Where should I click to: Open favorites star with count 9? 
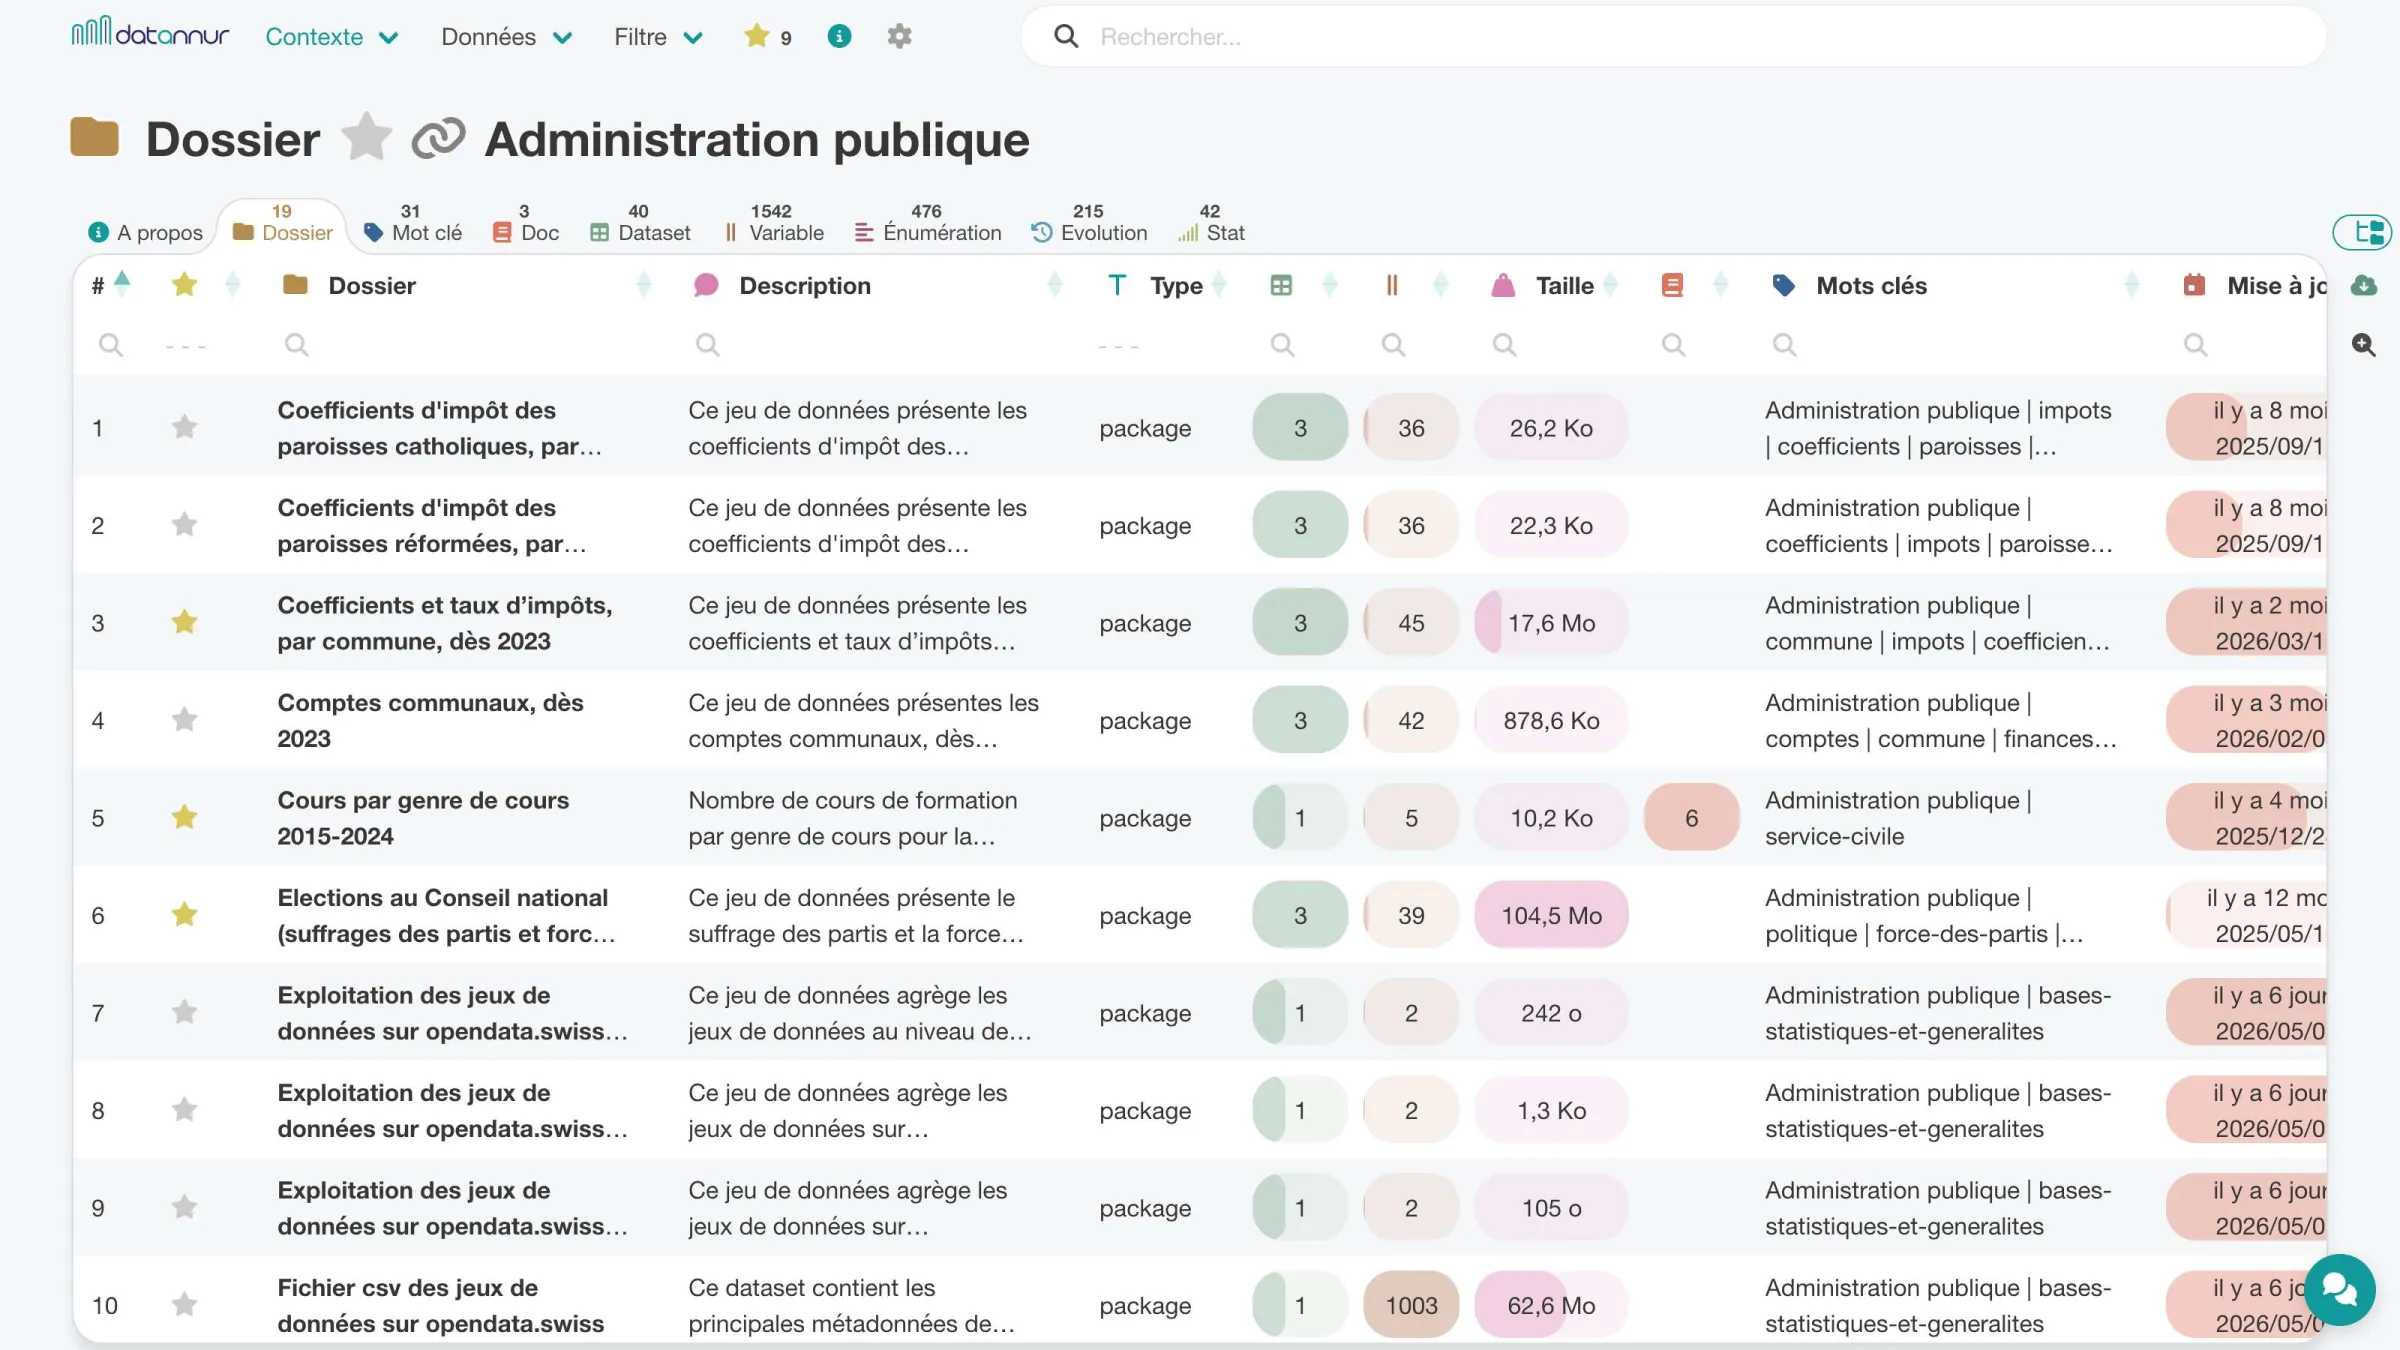click(767, 37)
